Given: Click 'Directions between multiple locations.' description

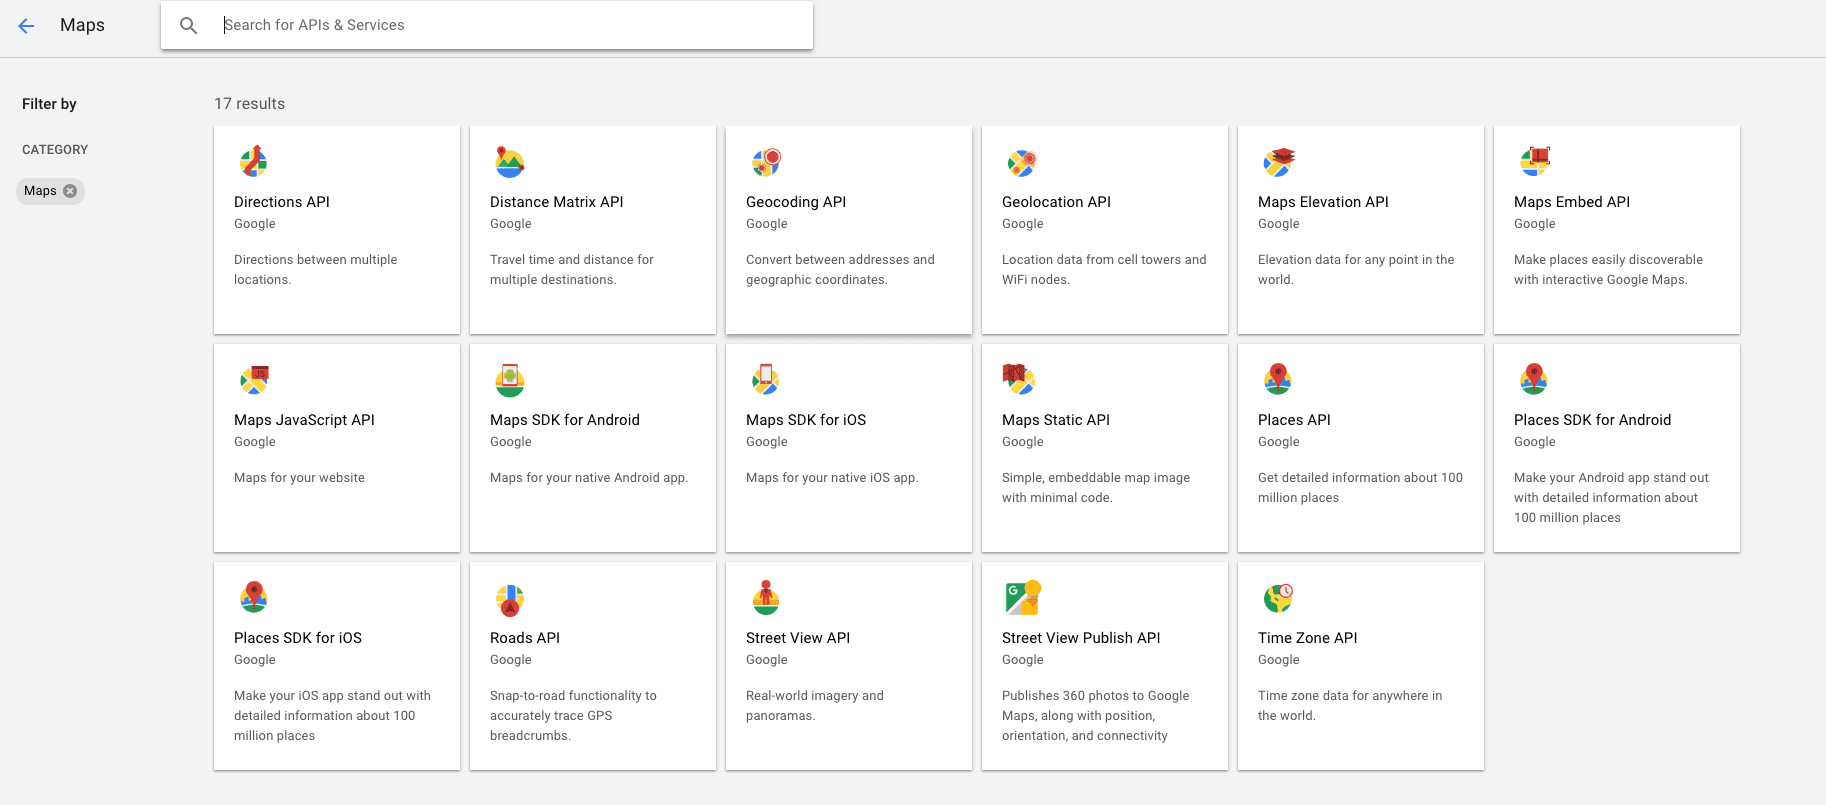Looking at the screenshot, I should 316,270.
